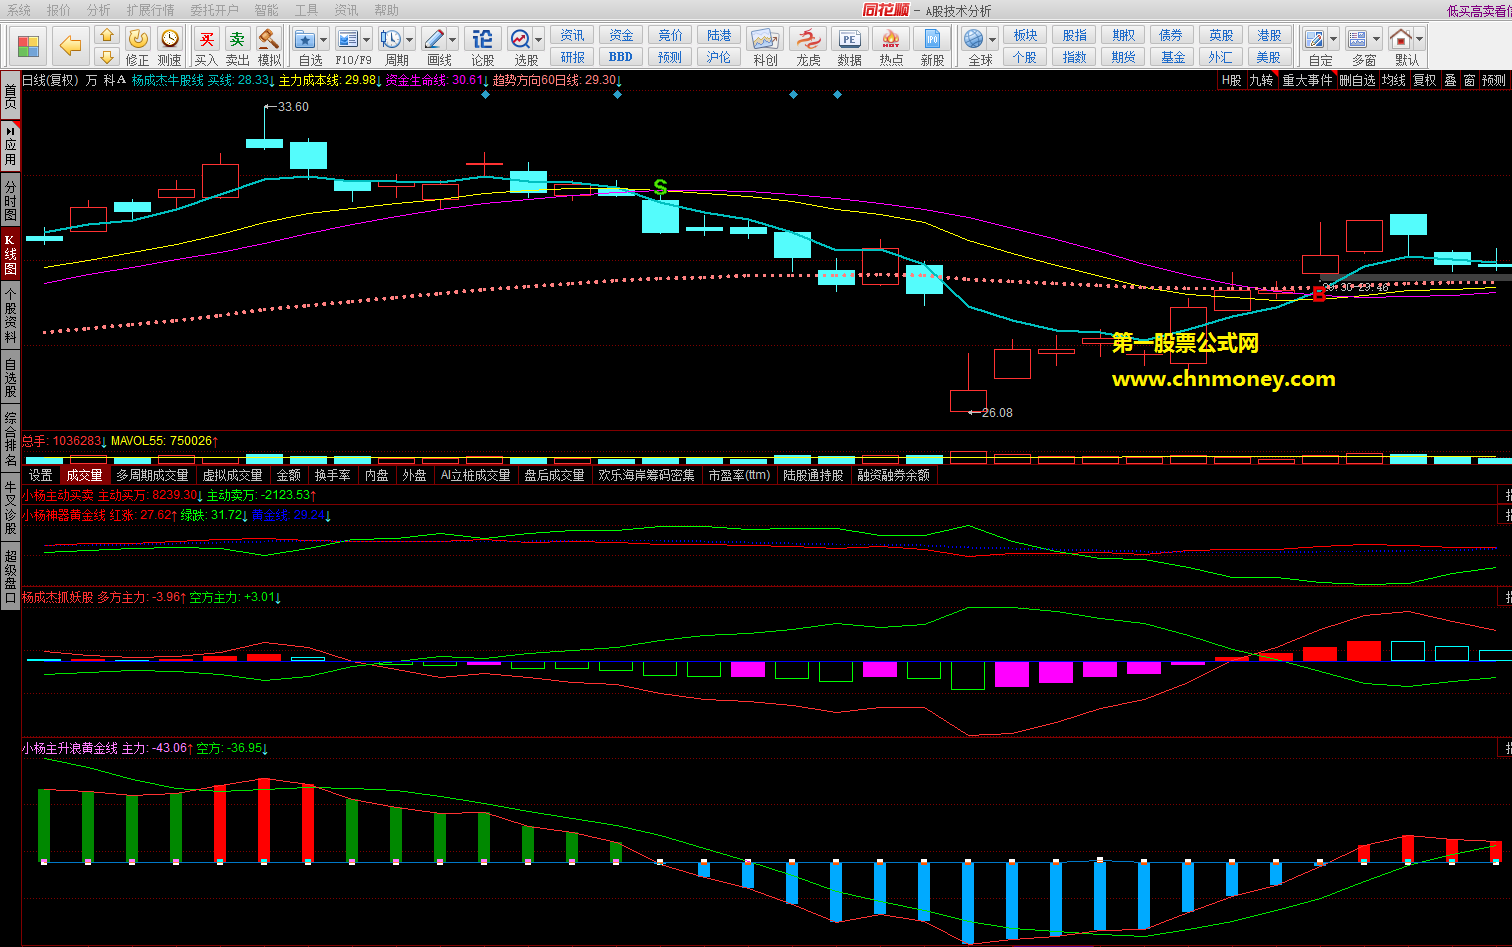The width and height of the screenshot is (1512, 947).
Task: Click the 竞价 toolbar button
Action: pyautogui.click(x=670, y=35)
